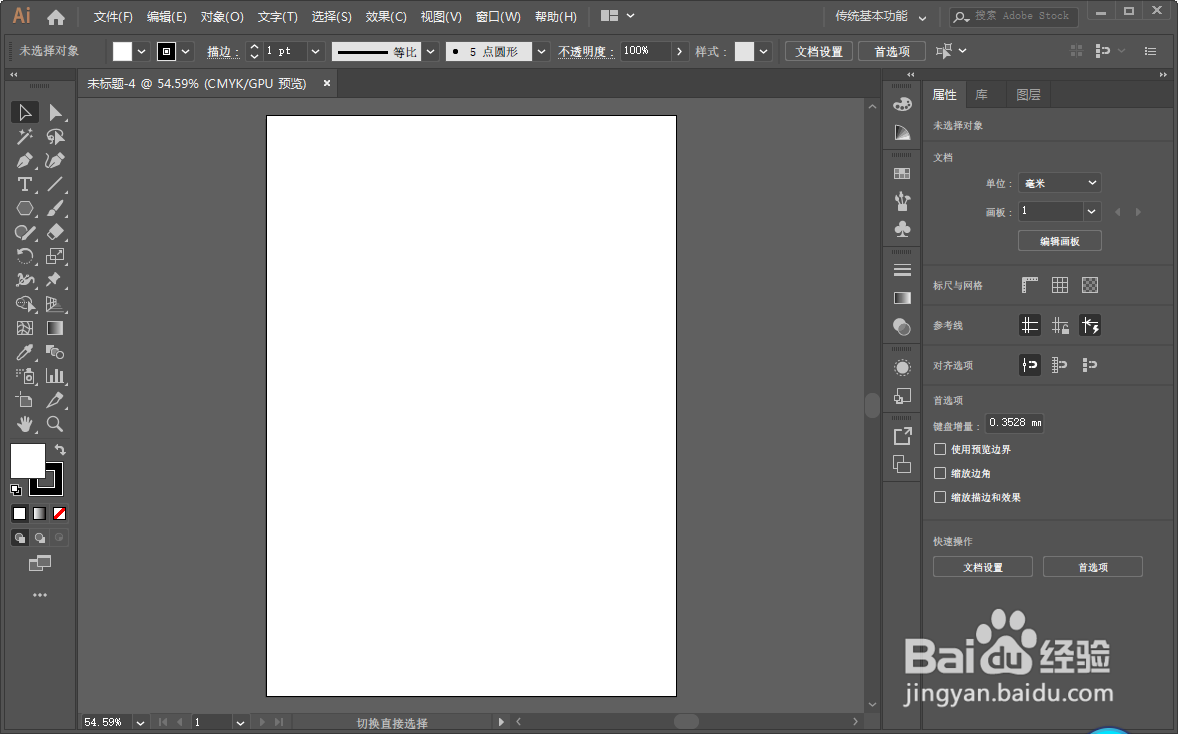The height and width of the screenshot is (734, 1178).
Task: Open the Color panel palette icon
Action: pos(902,104)
